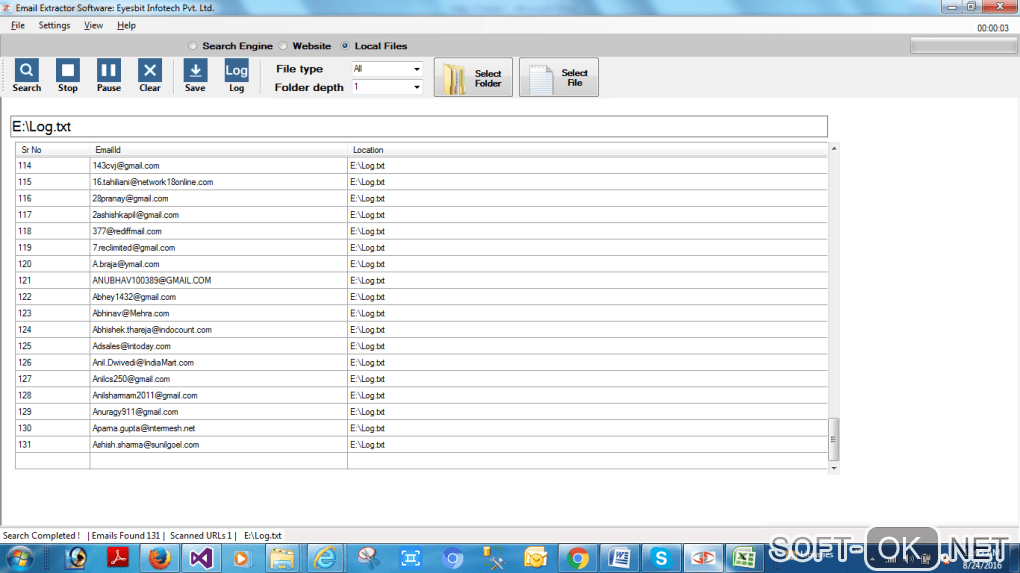Select email A.braja@ymail.com

click(126, 264)
